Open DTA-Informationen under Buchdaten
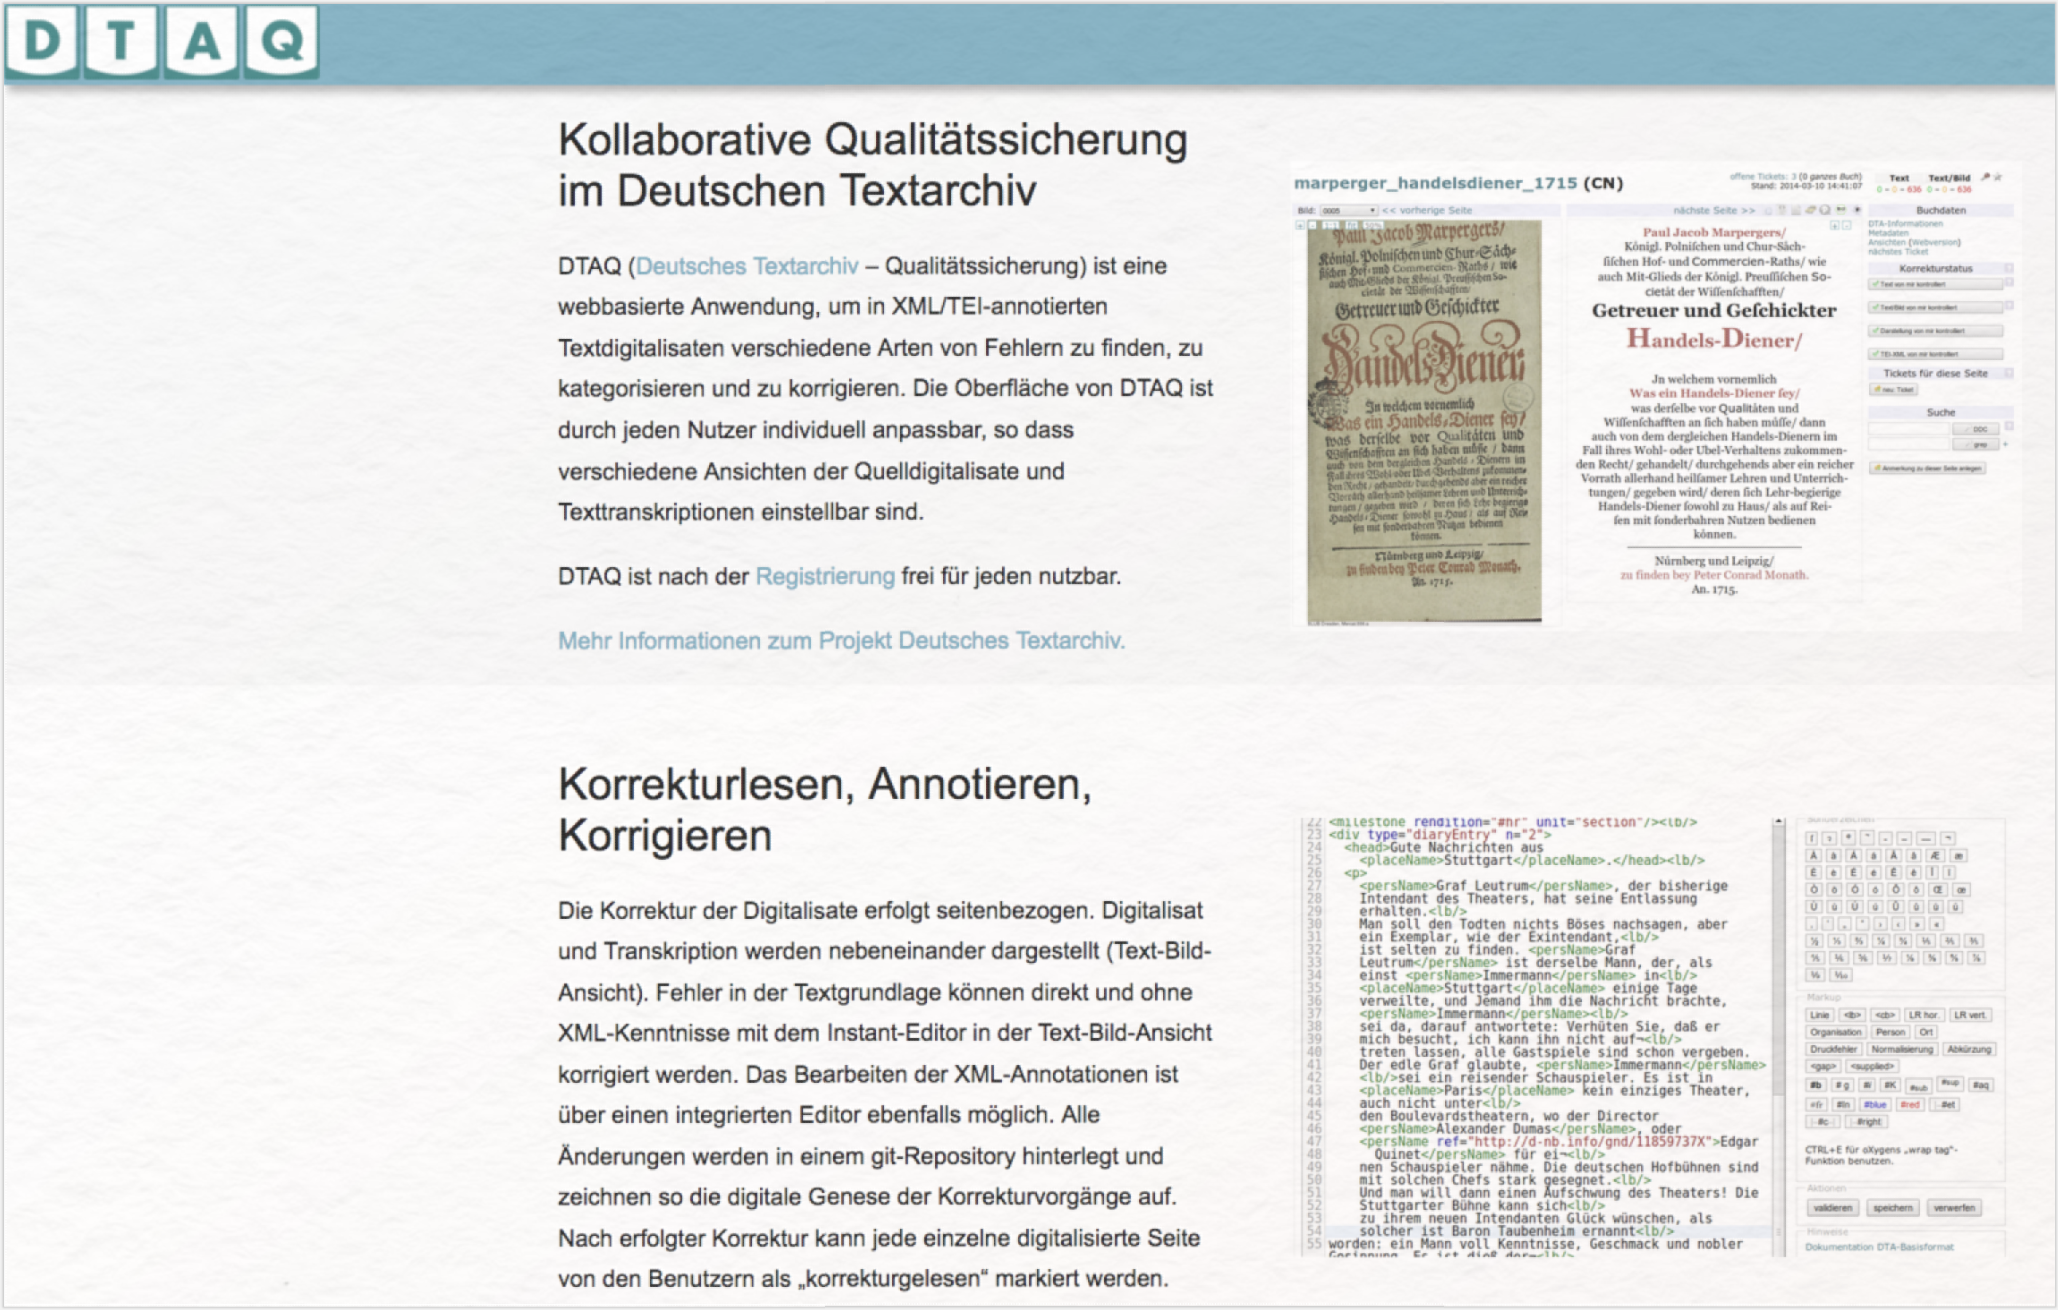The height and width of the screenshot is (1310, 2058). click(1905, 224)
